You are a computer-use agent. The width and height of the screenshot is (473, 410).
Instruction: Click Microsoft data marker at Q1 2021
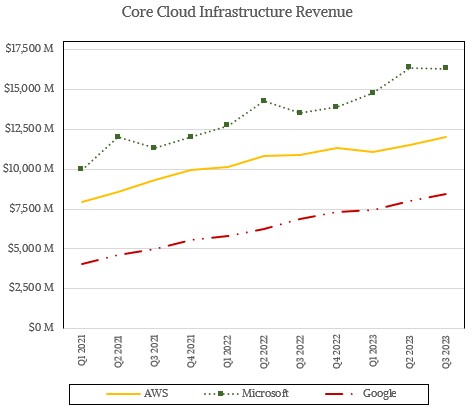(x=81, y=169)
